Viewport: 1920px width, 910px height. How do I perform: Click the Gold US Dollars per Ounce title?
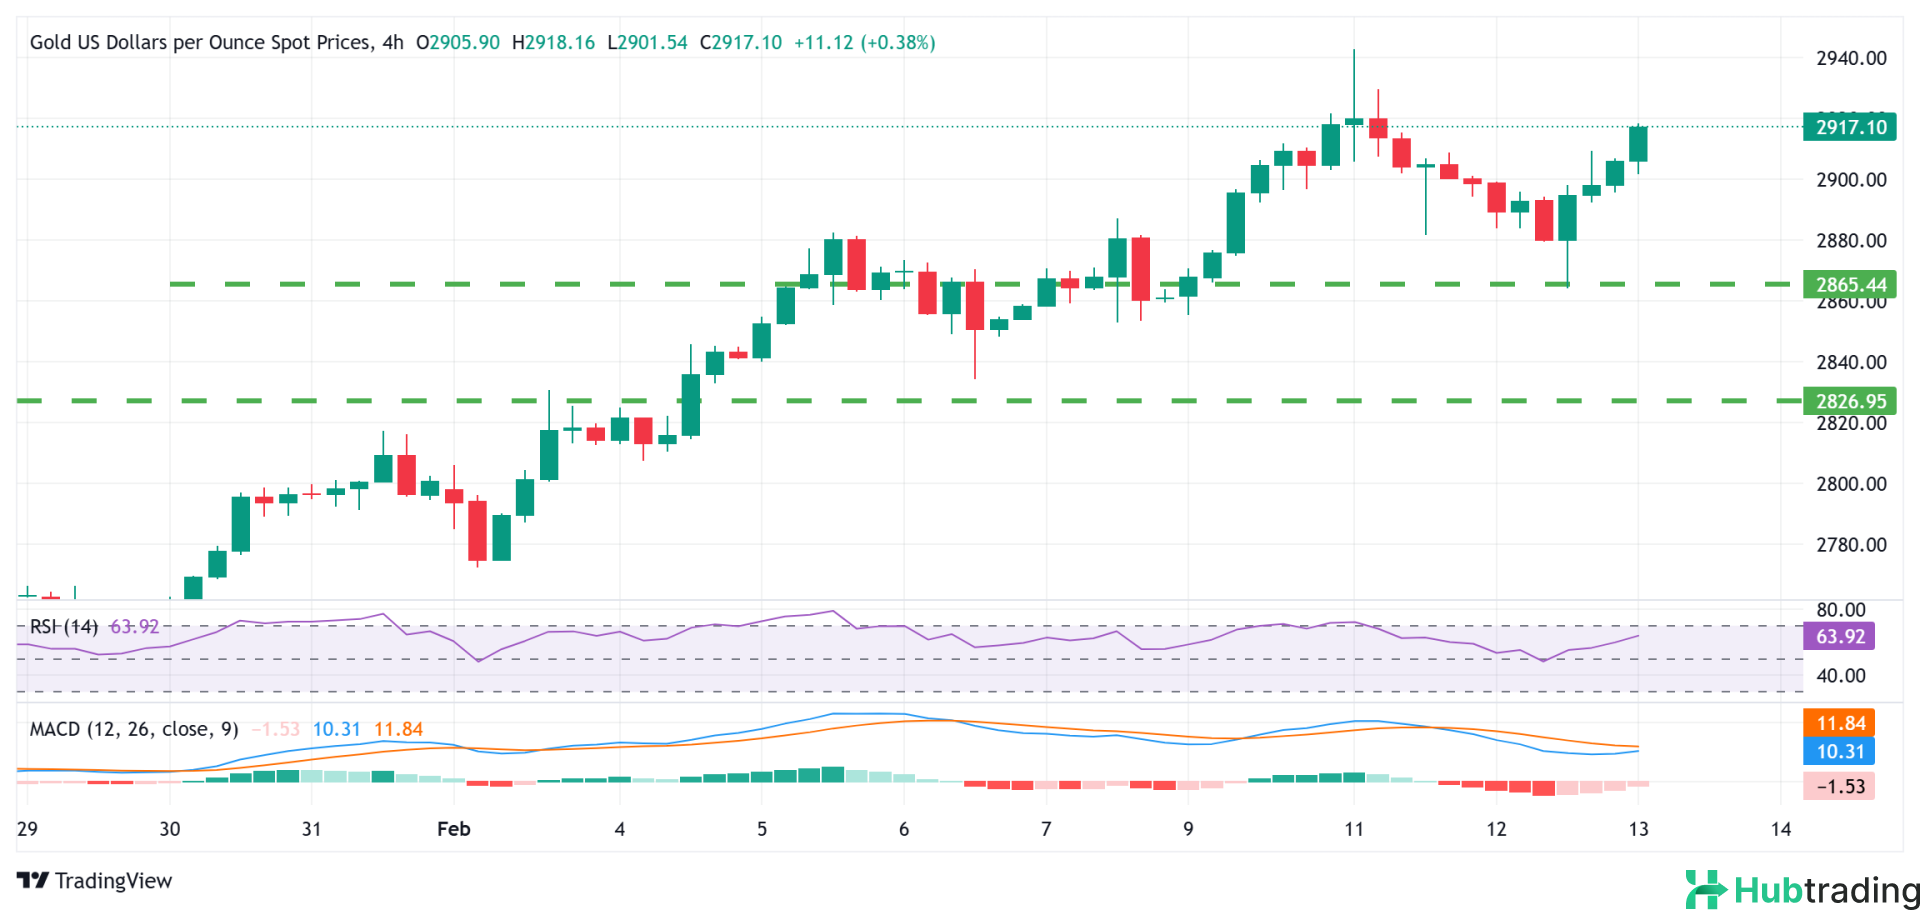pyautogui.click(x=200, y=42)
